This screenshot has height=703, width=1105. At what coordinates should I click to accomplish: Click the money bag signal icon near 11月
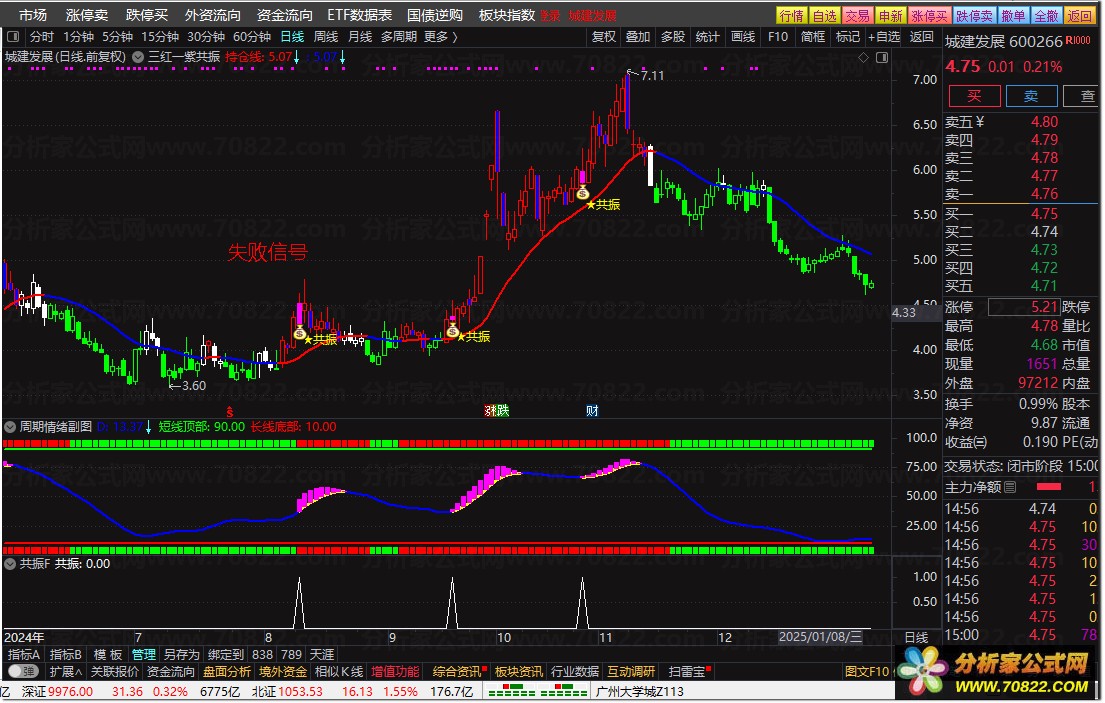tap(582, 192)
